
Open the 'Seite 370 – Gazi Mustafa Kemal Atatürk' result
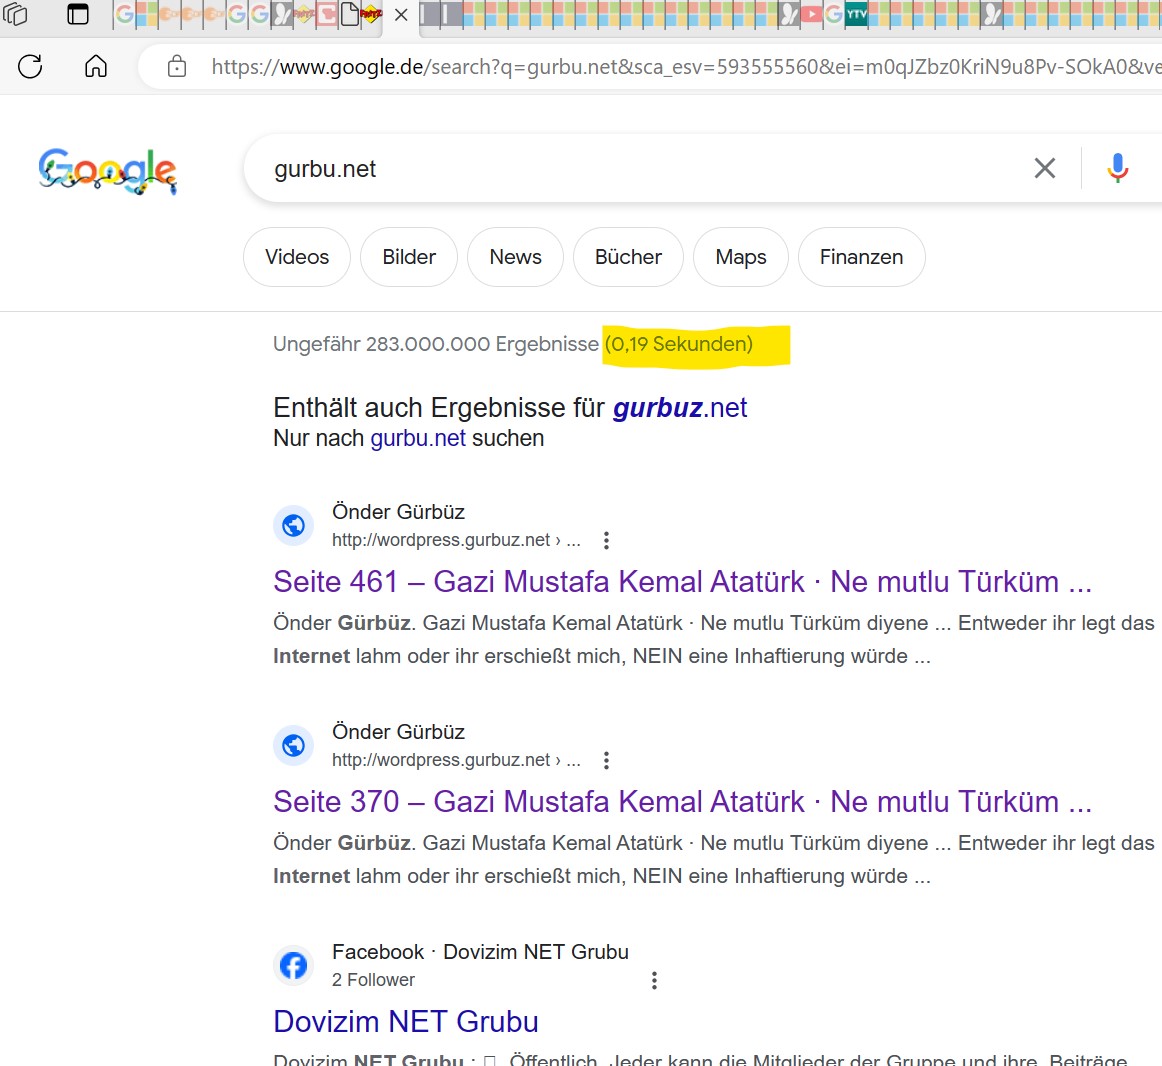tap(683, 801)
